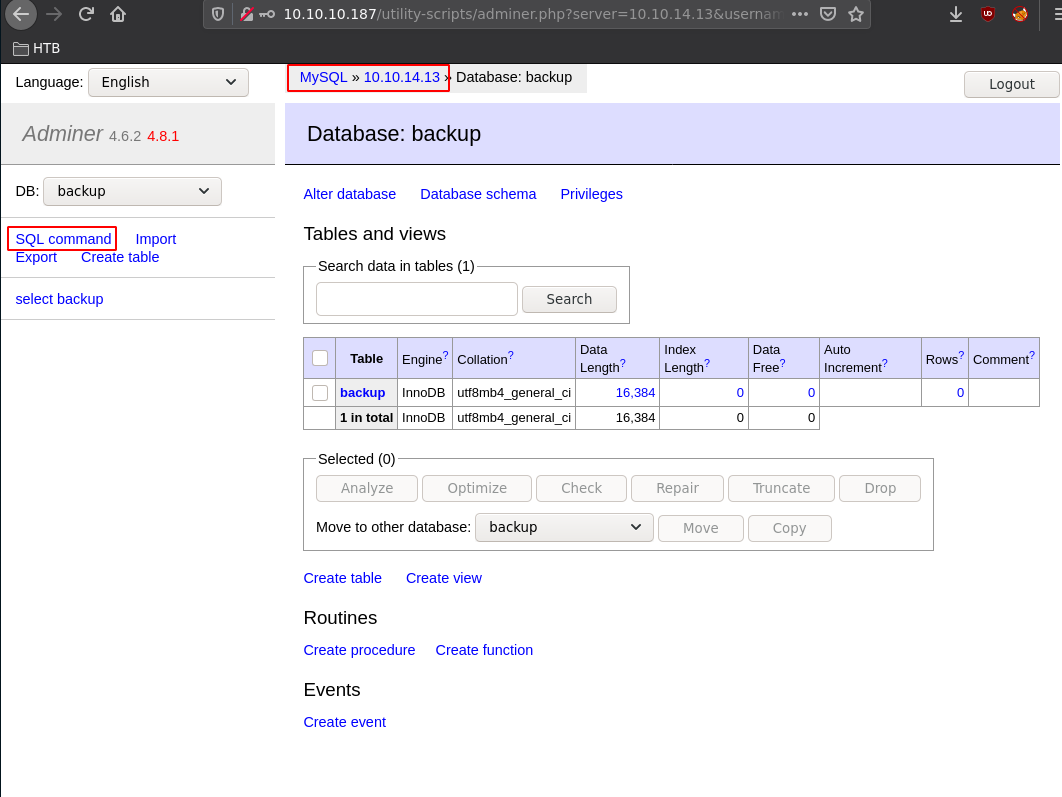
Task: Open the downloads arrow icon
Action: pyautogui.click(x=956, y=14)
